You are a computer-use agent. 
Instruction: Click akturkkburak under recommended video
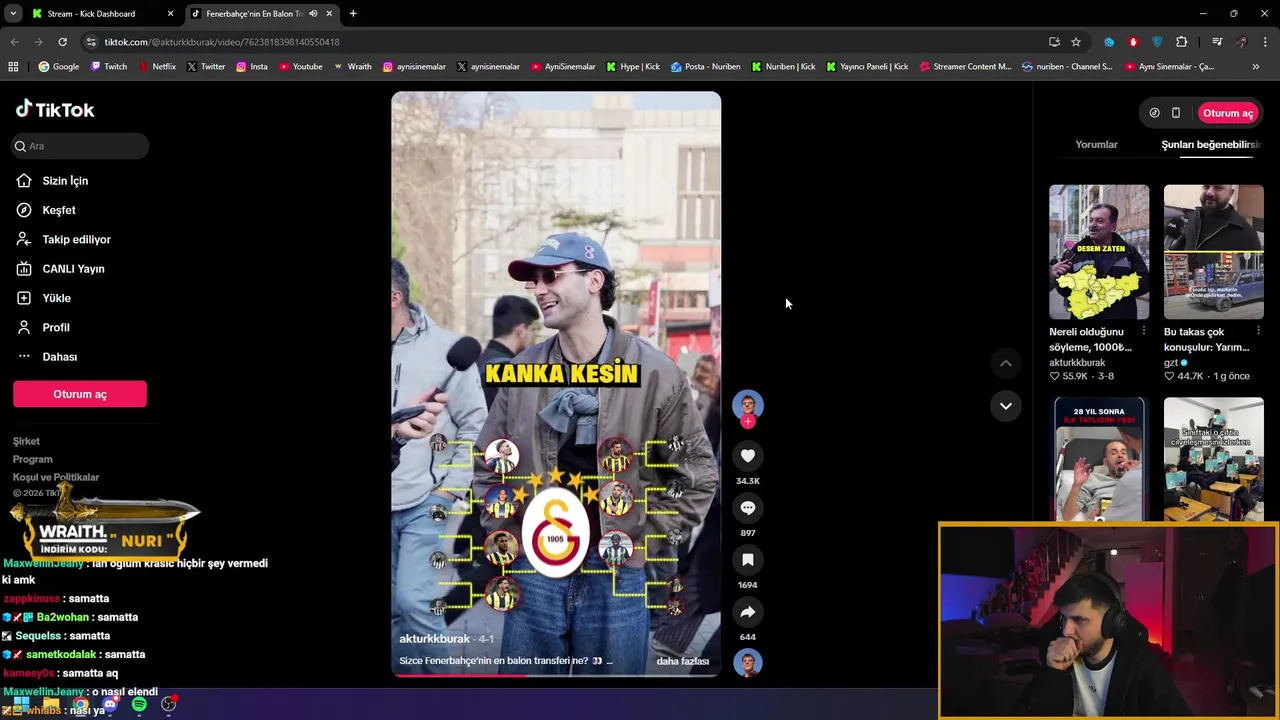tap(1077, 363)
